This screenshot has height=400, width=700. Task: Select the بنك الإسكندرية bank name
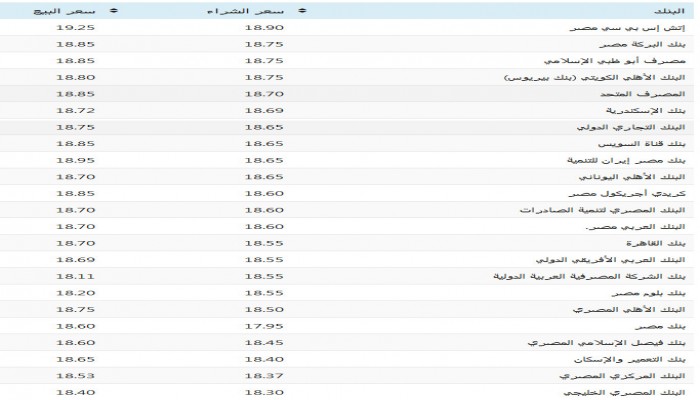[645, 110]
